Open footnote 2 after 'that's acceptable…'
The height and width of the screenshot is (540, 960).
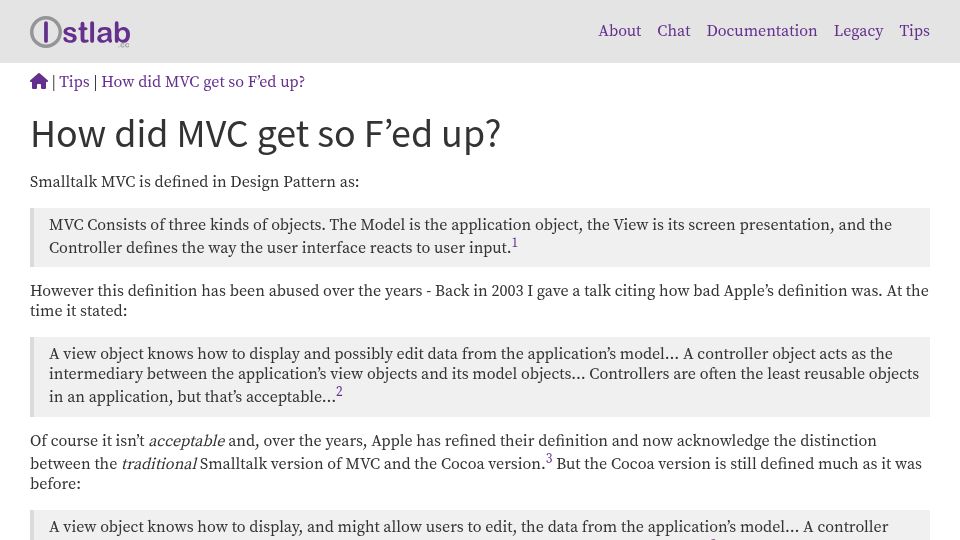(339, 392)
